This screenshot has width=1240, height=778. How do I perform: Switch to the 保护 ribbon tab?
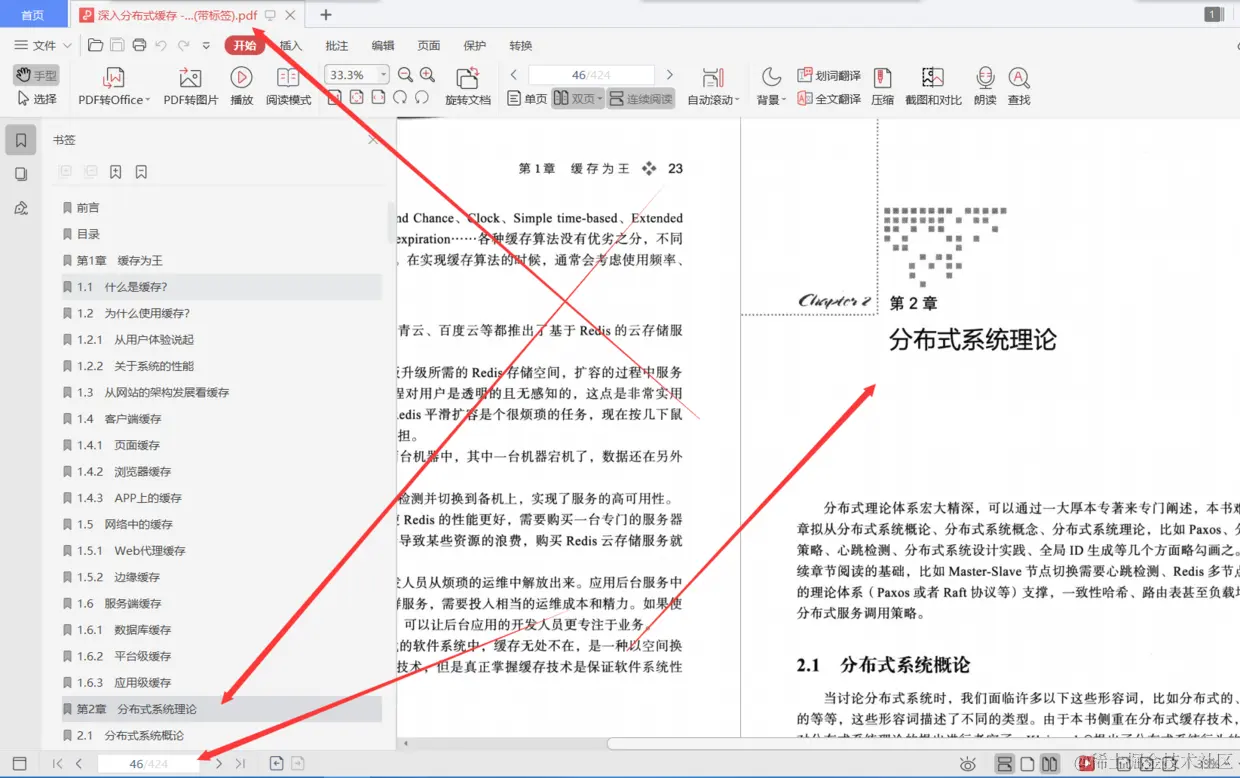[x=475, y=45]
